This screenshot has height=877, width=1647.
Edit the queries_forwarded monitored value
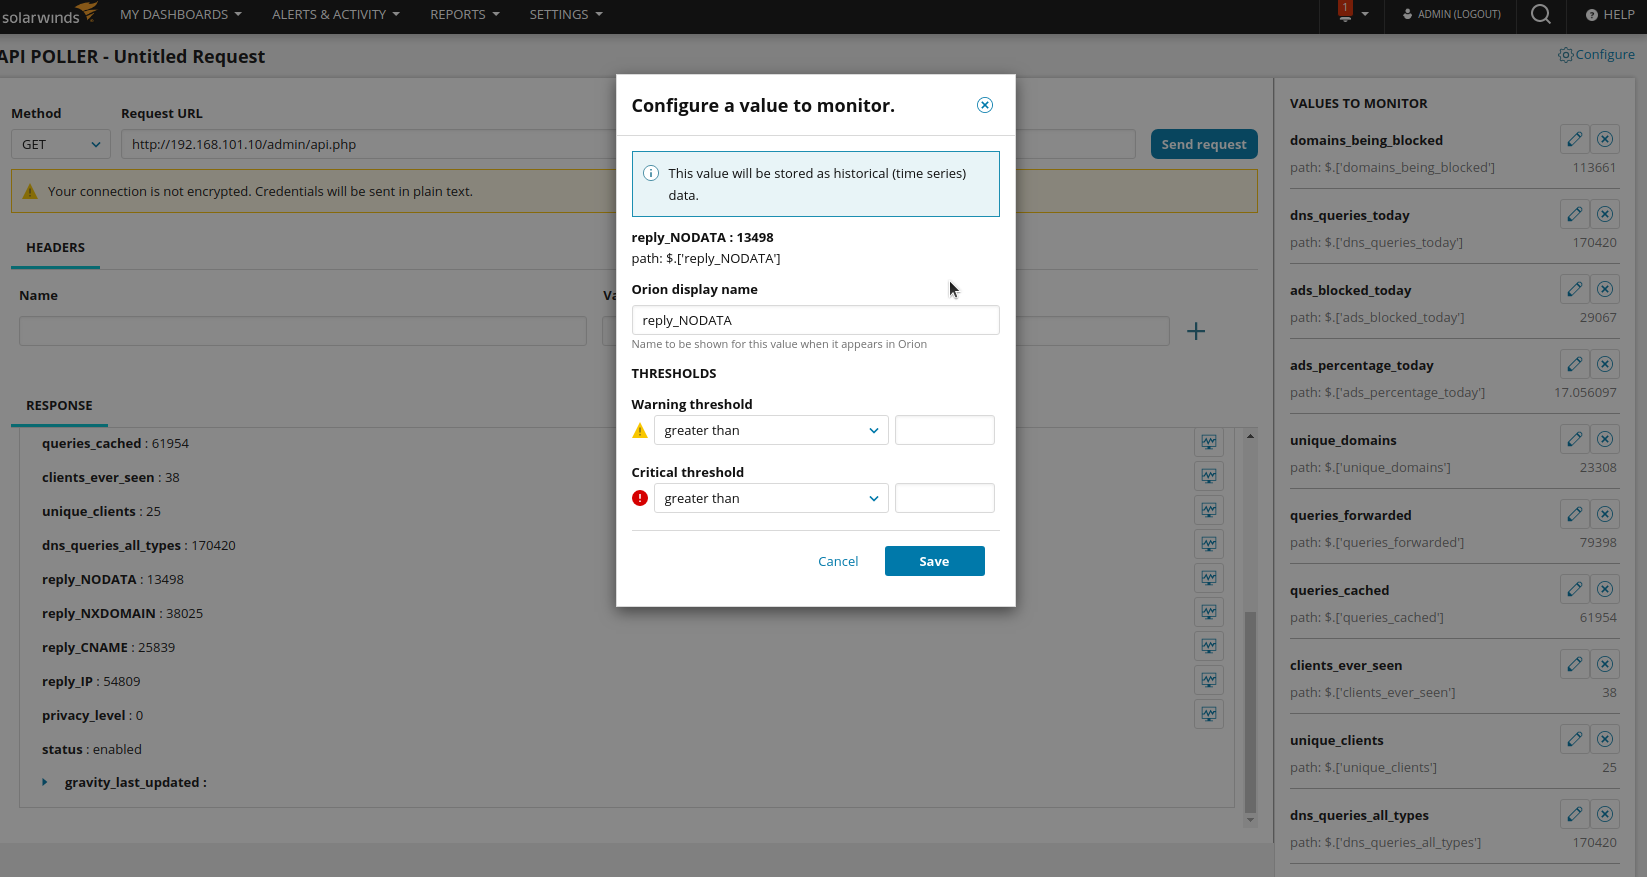pos(1575,514)
